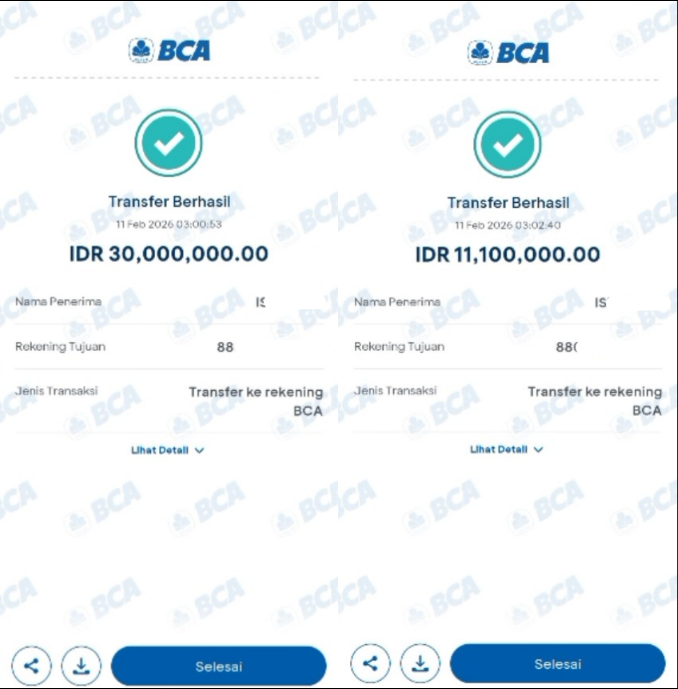This screenshot has height=689, width=678.
Task: Click Jenis Transaksi row on left receipt
Action: point(169,401)
